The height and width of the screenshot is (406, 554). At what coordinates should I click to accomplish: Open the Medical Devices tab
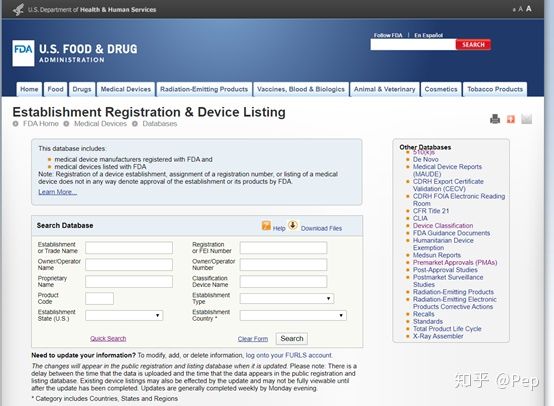coord(126,89)
